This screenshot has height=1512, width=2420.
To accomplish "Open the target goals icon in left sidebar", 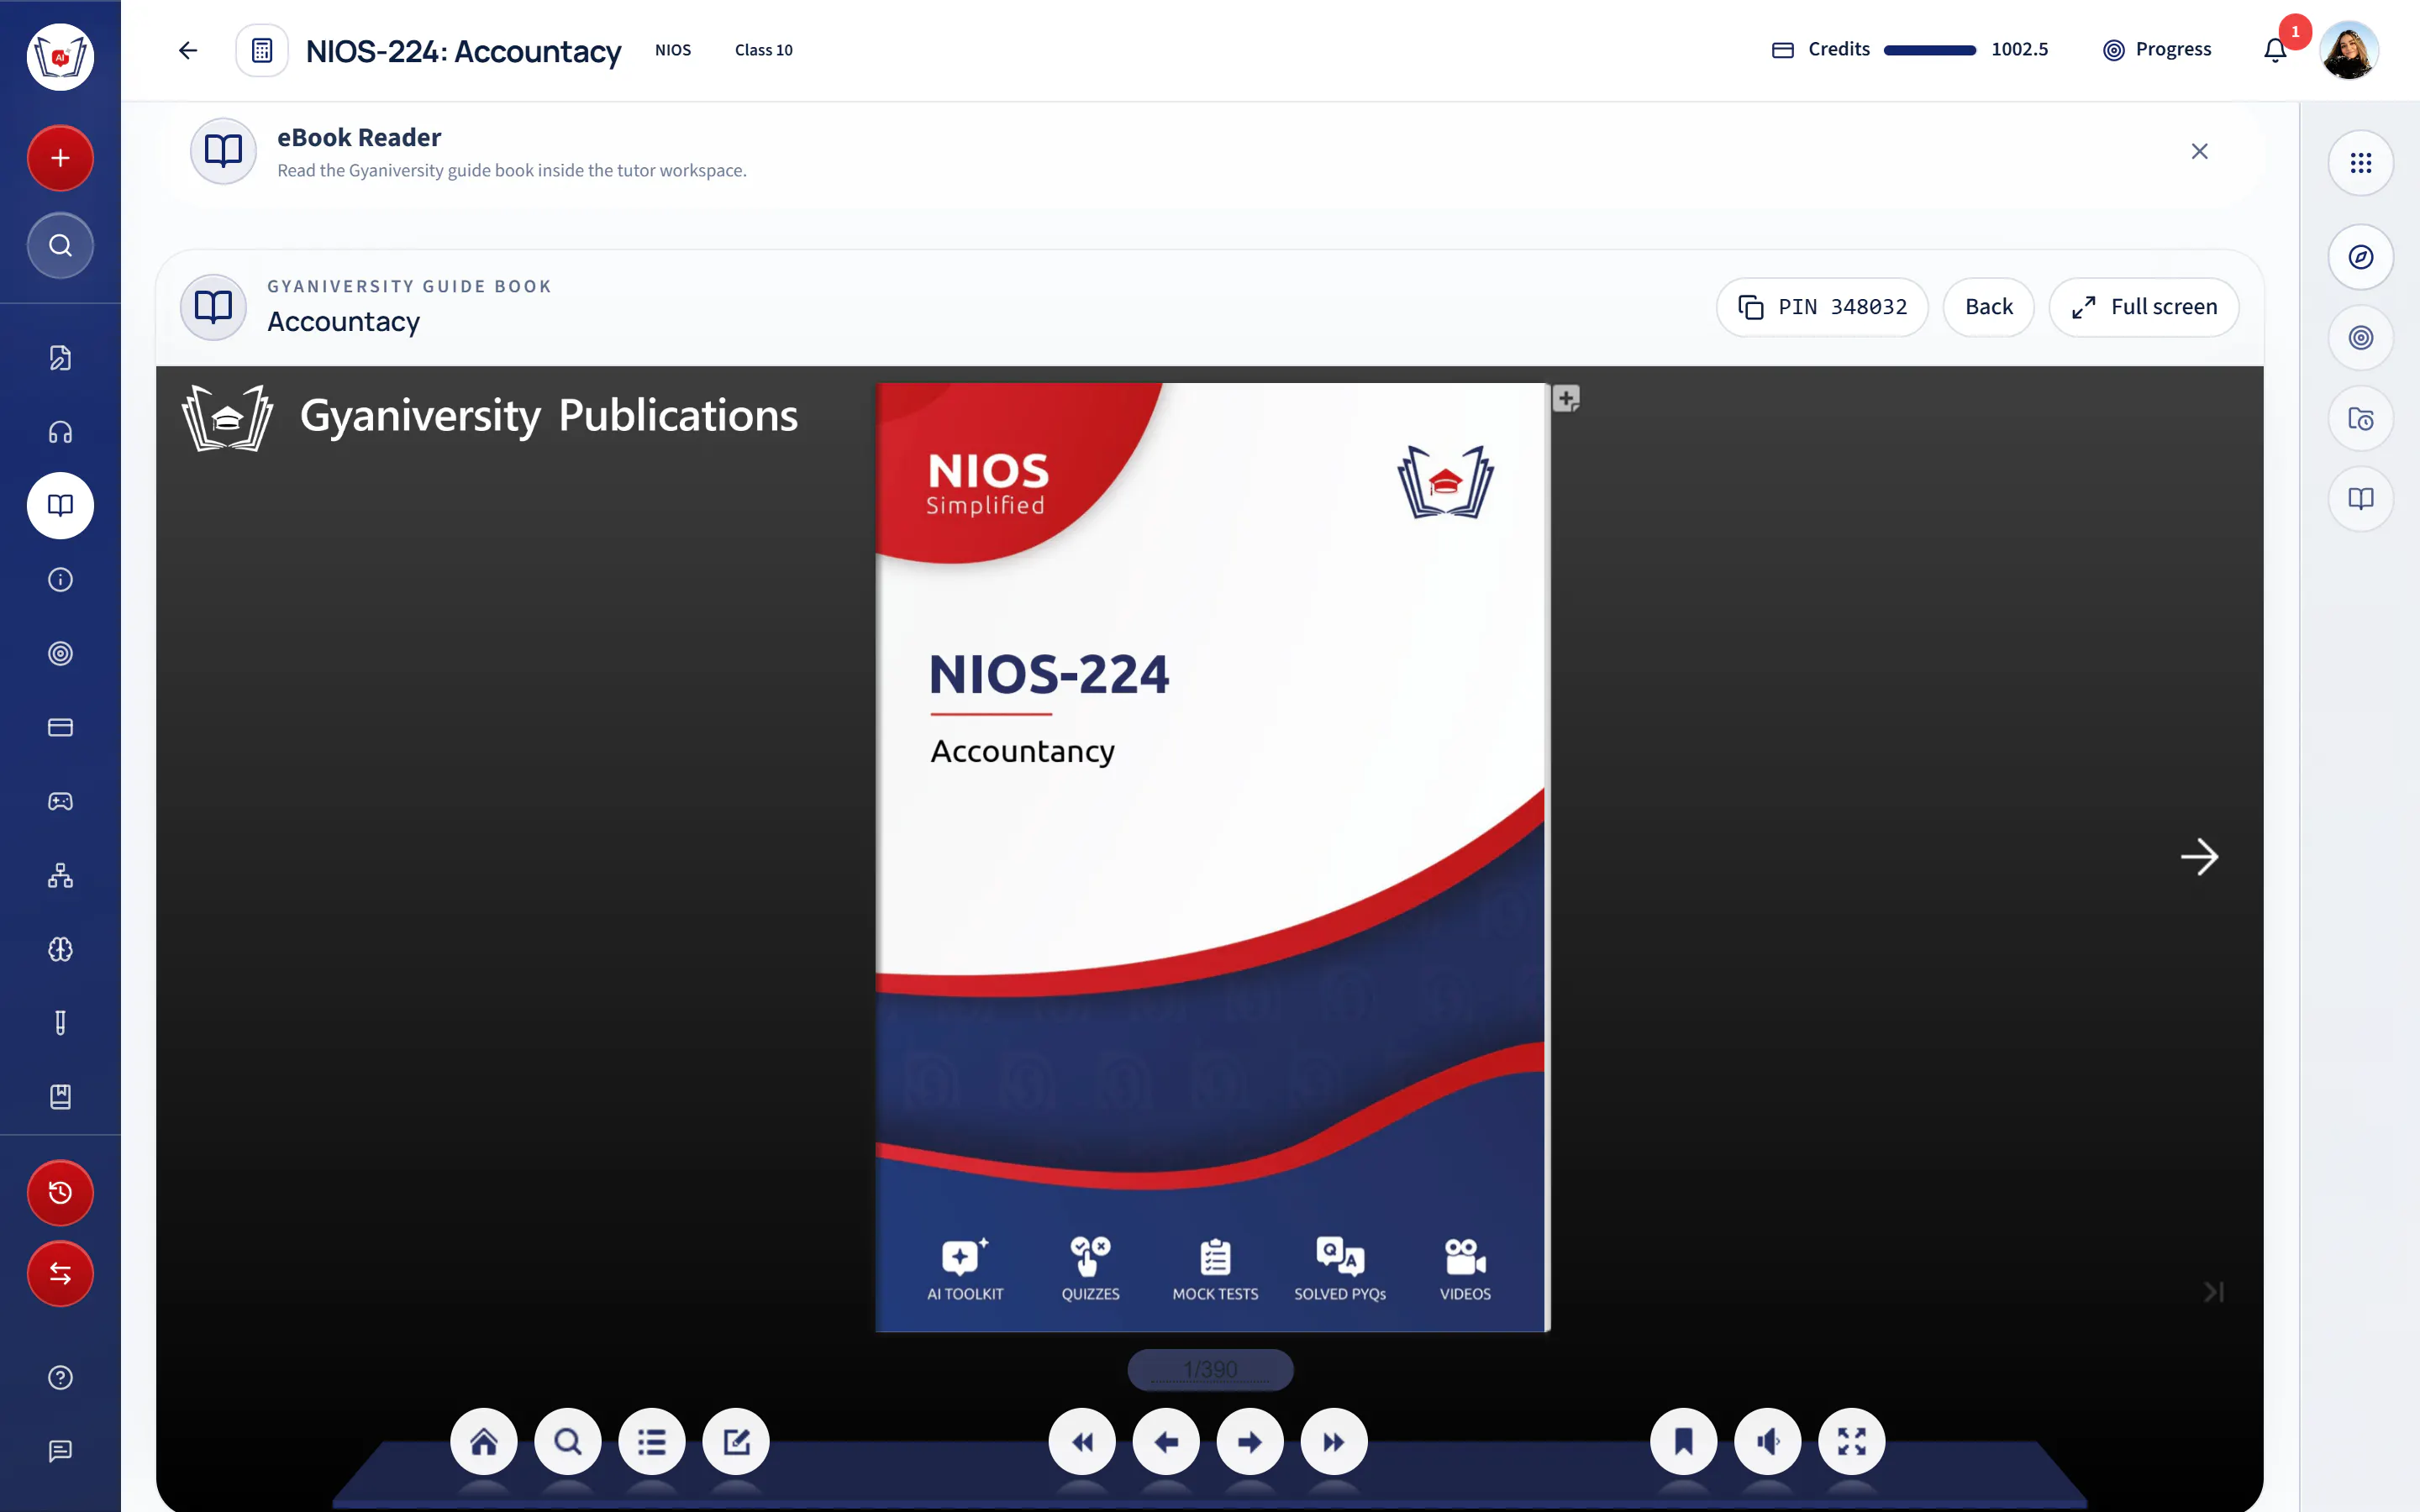I will tap(60, 654).
